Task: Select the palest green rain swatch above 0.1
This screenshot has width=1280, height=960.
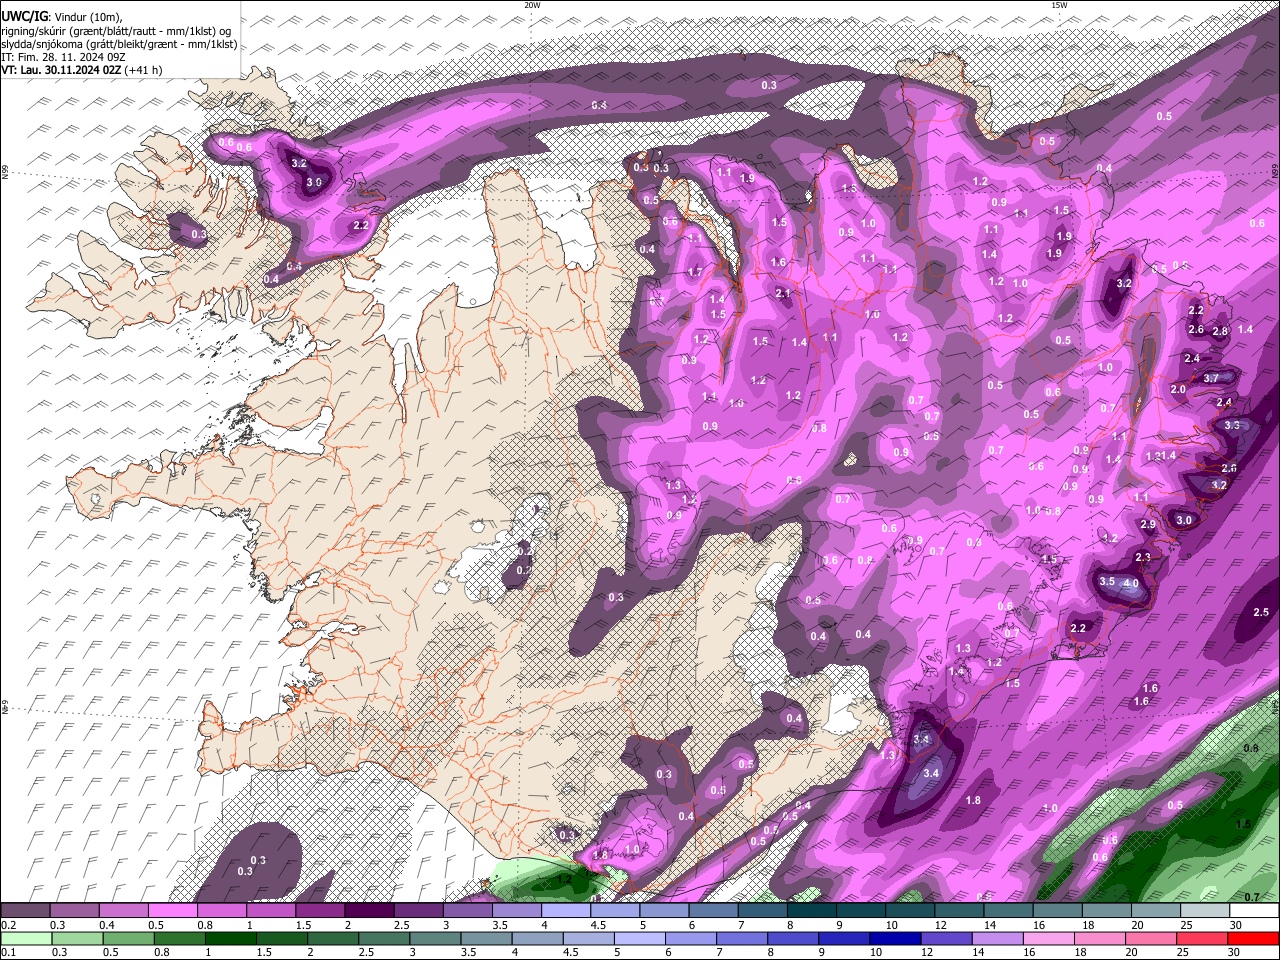Action: (x=26, y=939)
